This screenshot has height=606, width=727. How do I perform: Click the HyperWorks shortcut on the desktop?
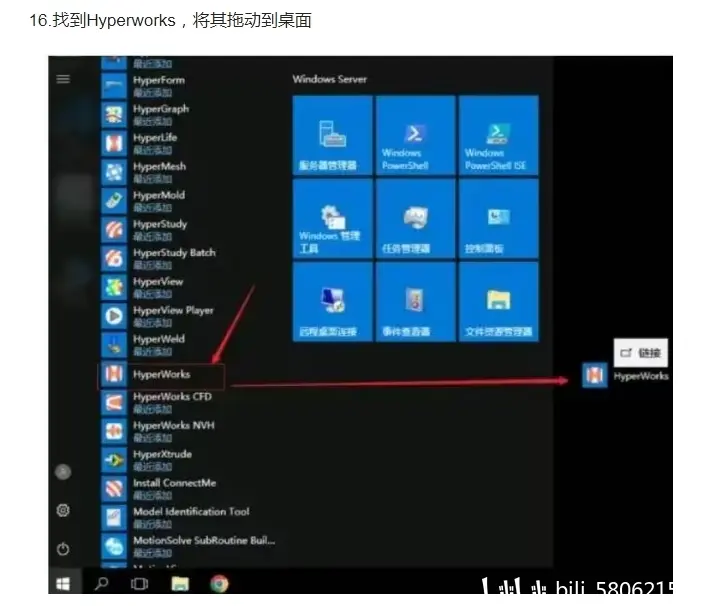click(x=595, y=375)
